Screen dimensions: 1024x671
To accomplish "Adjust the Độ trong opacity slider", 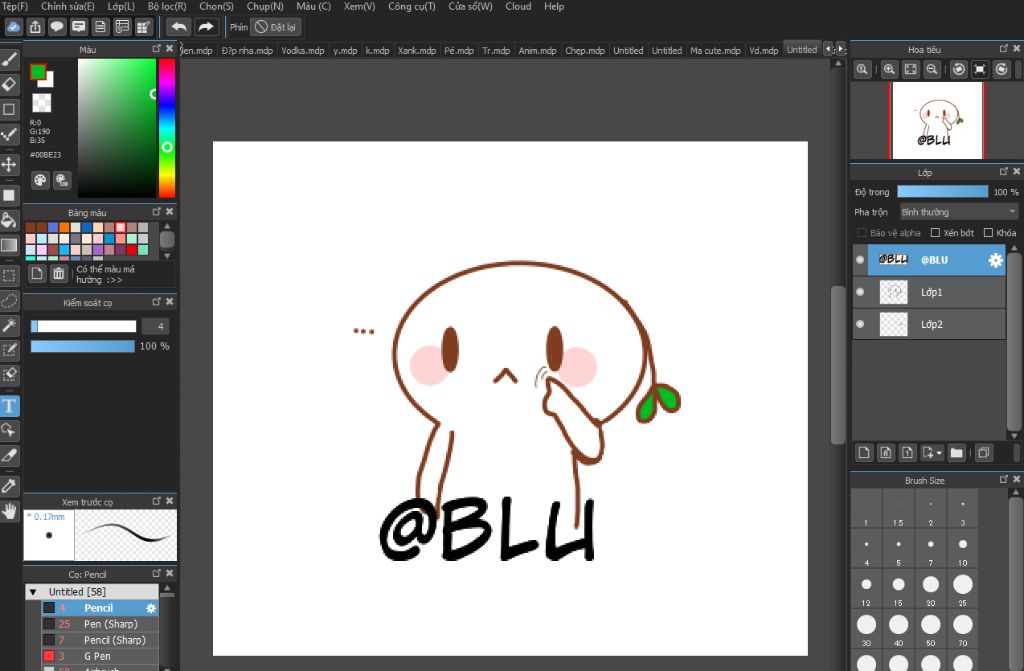I will click(942, 191).
